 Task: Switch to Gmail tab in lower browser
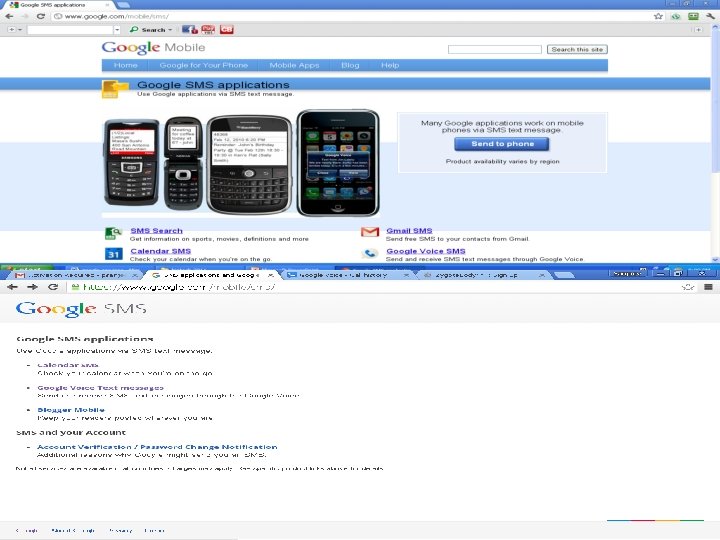(76, 275)
